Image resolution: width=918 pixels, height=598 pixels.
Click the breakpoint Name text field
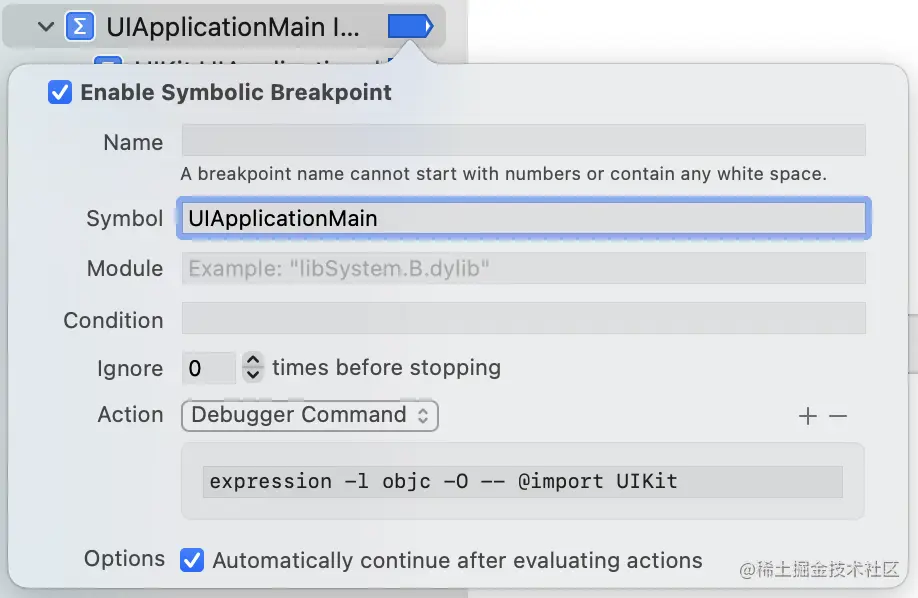click(523, 140)
